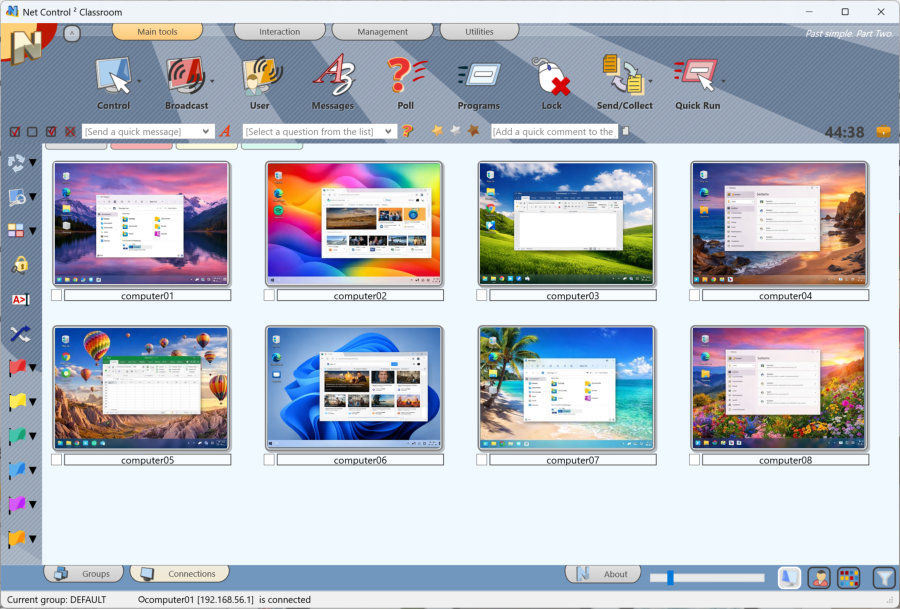The height and width of the screenshot is (609, 900).
Task: Launch the Poll tool
Action: coord(406,80)
